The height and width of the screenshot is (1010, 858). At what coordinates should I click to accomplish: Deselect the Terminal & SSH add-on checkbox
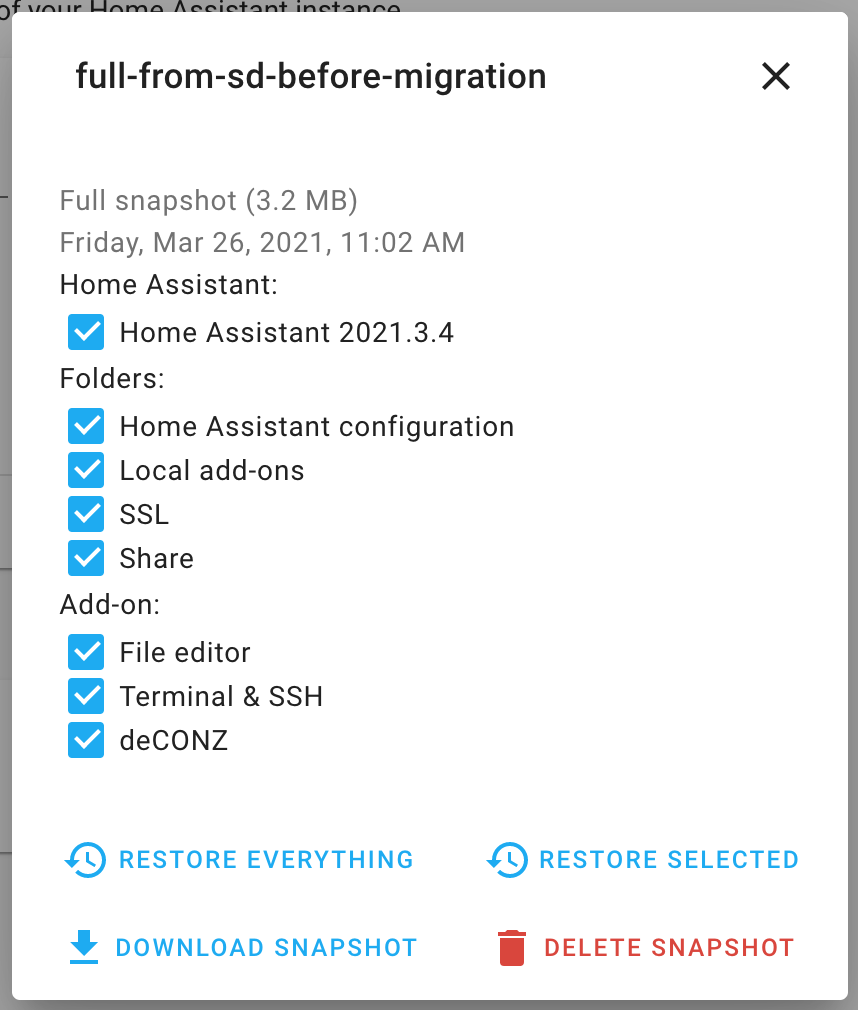point(86,697)
